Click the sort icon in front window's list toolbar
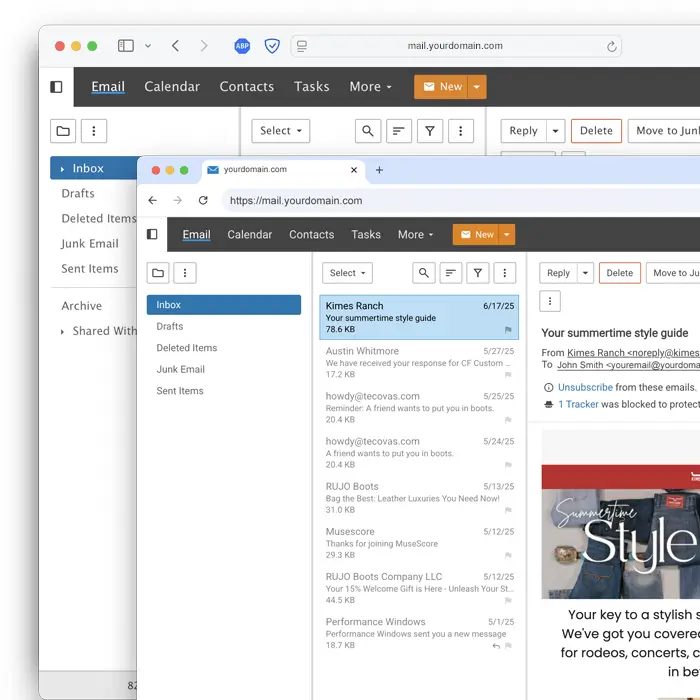Viewport: 700px width, 700px height. [451, 273]
